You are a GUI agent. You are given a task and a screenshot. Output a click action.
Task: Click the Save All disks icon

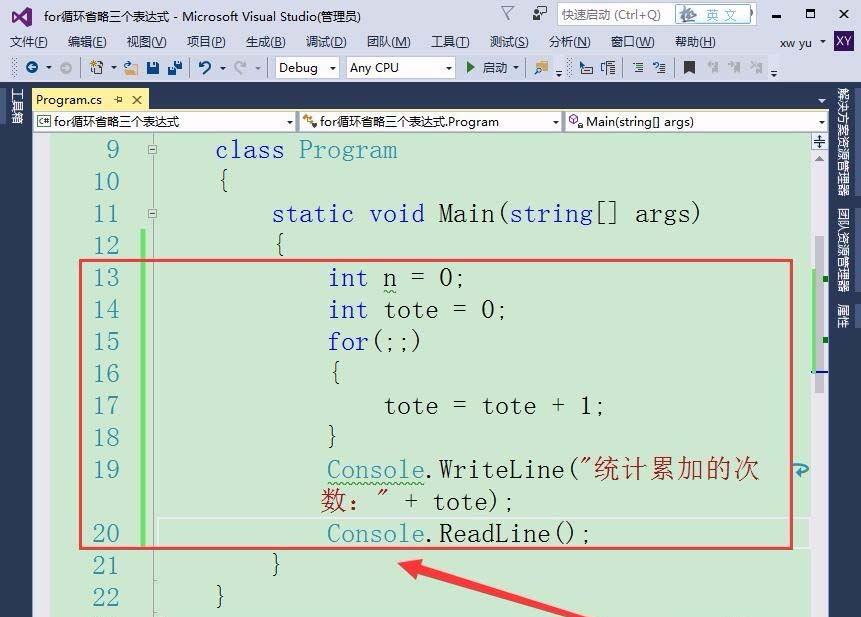coord(175,68)
